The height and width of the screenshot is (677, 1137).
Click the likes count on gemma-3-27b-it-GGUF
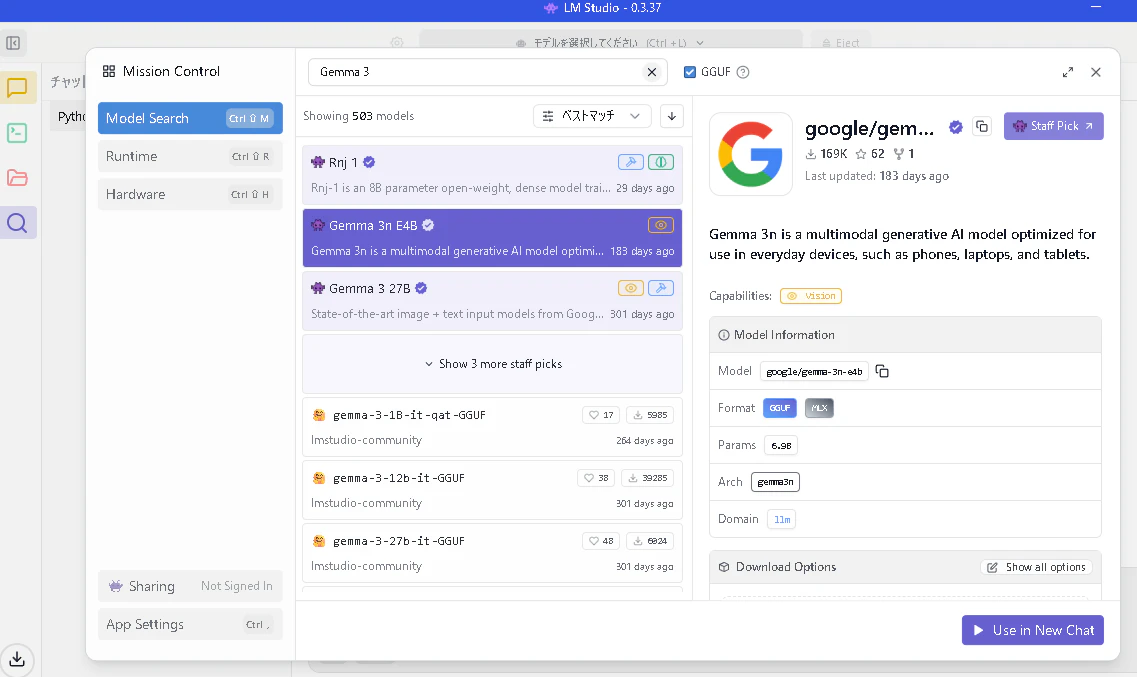pos(601,541)
